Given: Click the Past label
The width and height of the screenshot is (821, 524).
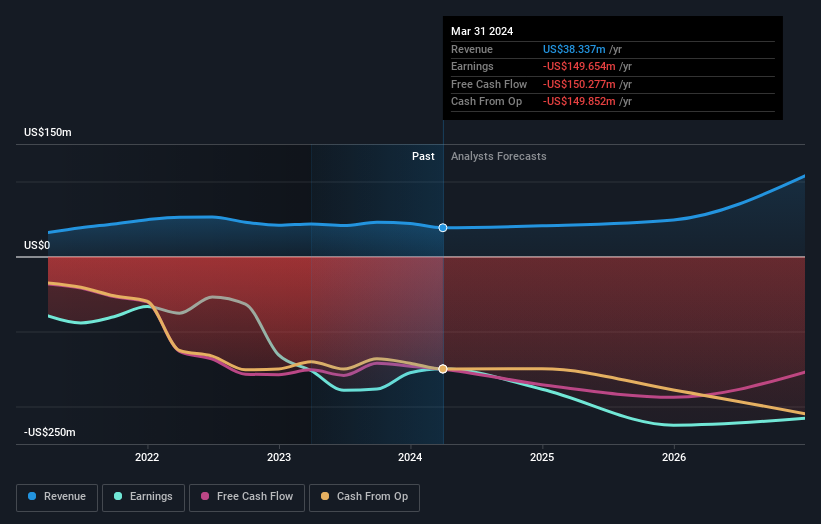Looking at the screenshot, I should (423, 156).
